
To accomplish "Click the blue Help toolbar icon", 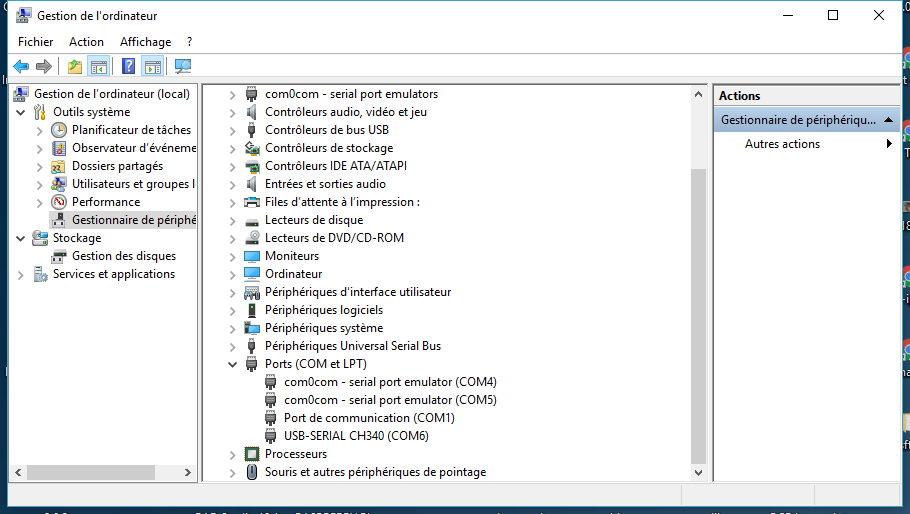I will coord(128,66).
